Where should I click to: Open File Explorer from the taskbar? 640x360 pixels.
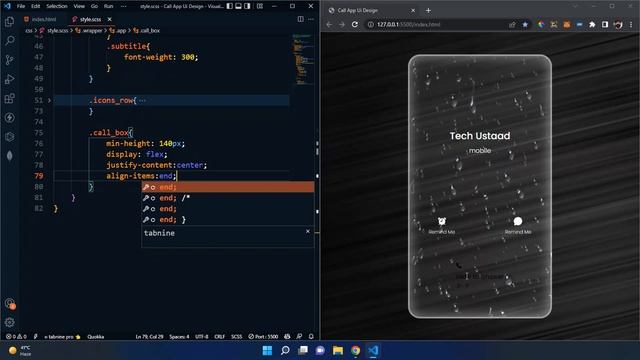(x=338, y=350)
